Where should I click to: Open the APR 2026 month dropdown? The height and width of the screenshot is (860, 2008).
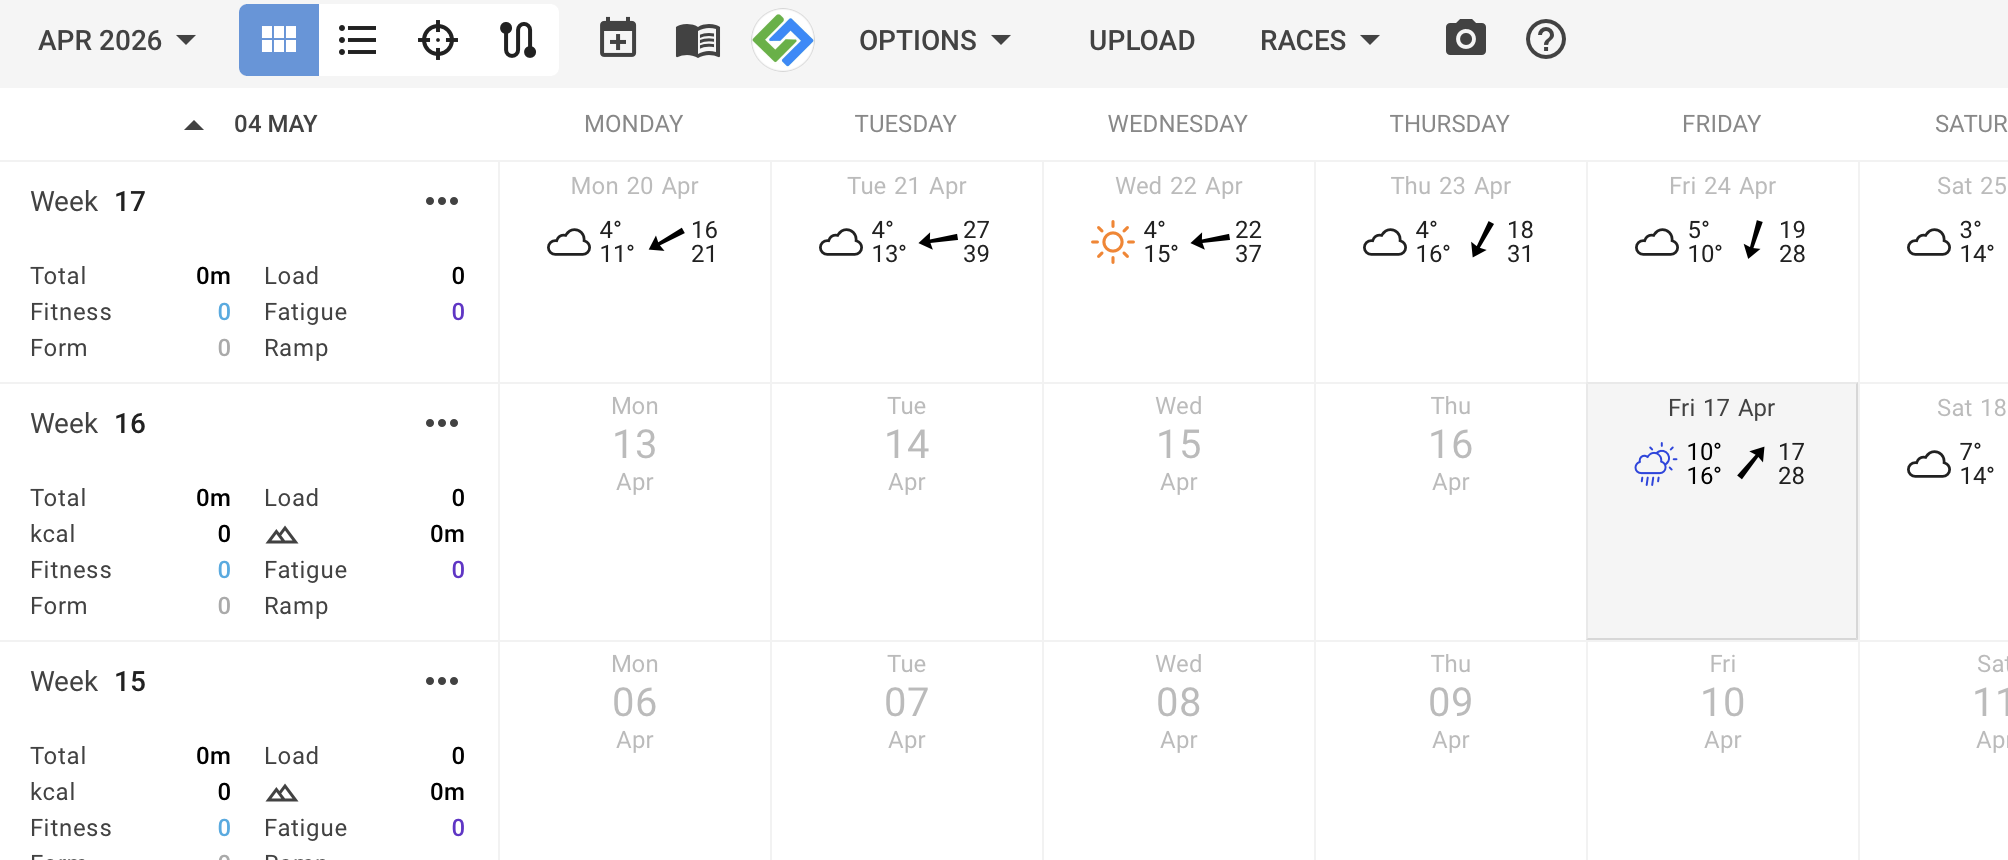116,40
